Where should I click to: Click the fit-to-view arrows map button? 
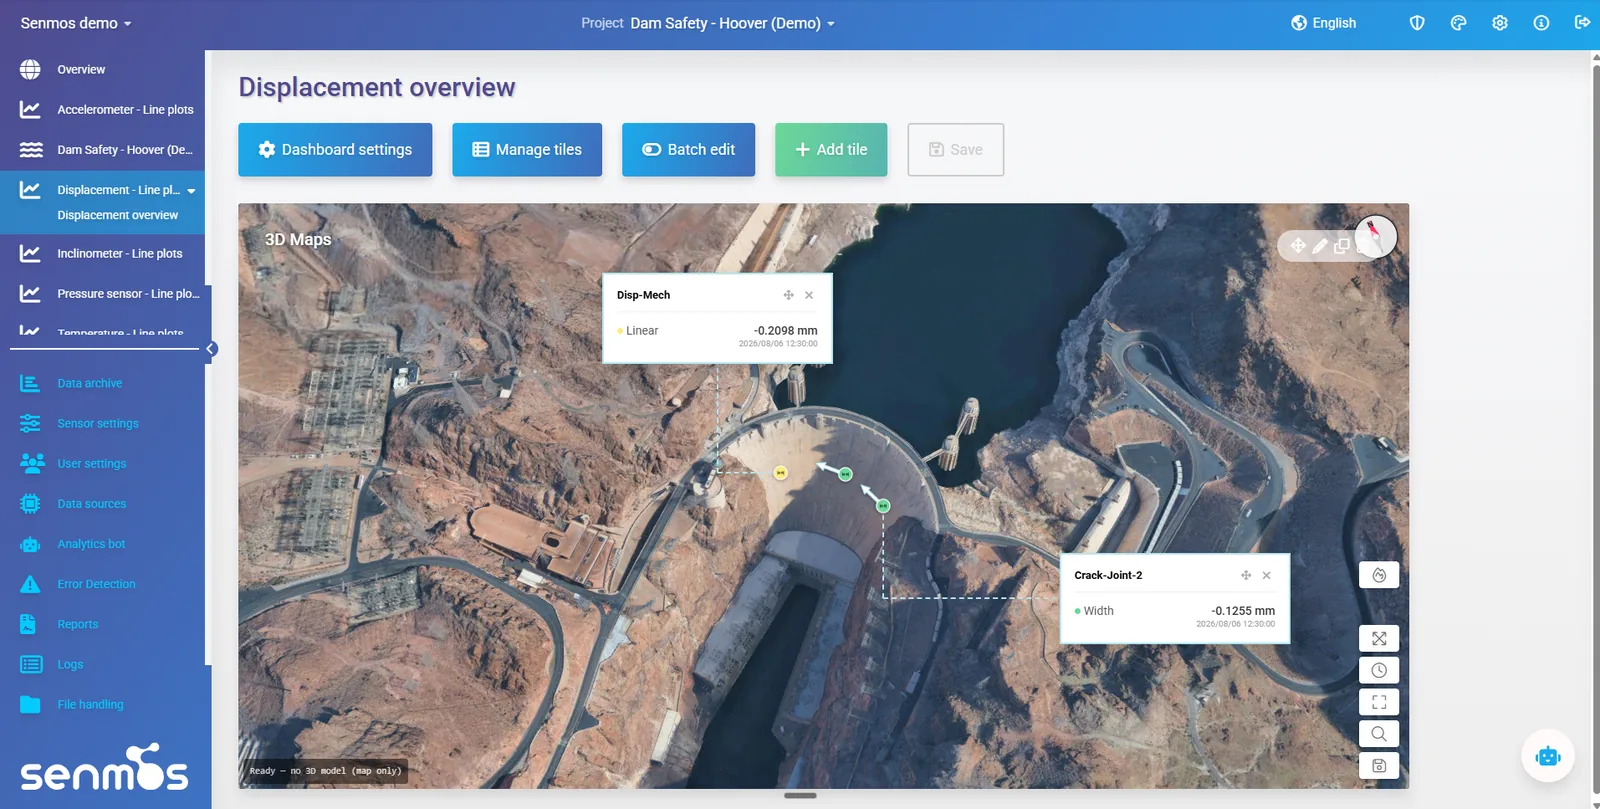1379,639
